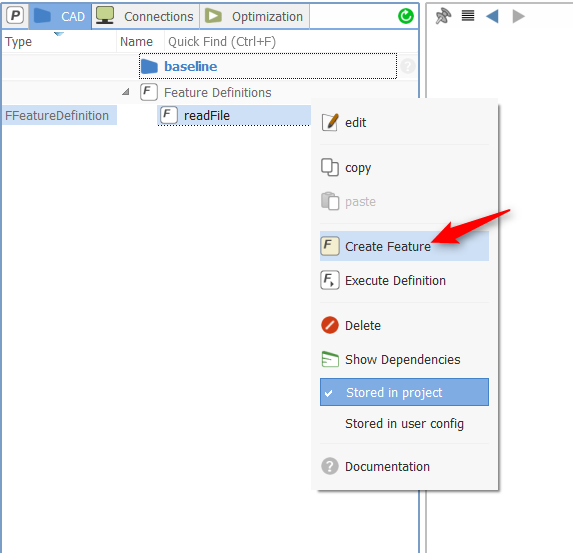Open Documentation from the context menu

(404, 466)
